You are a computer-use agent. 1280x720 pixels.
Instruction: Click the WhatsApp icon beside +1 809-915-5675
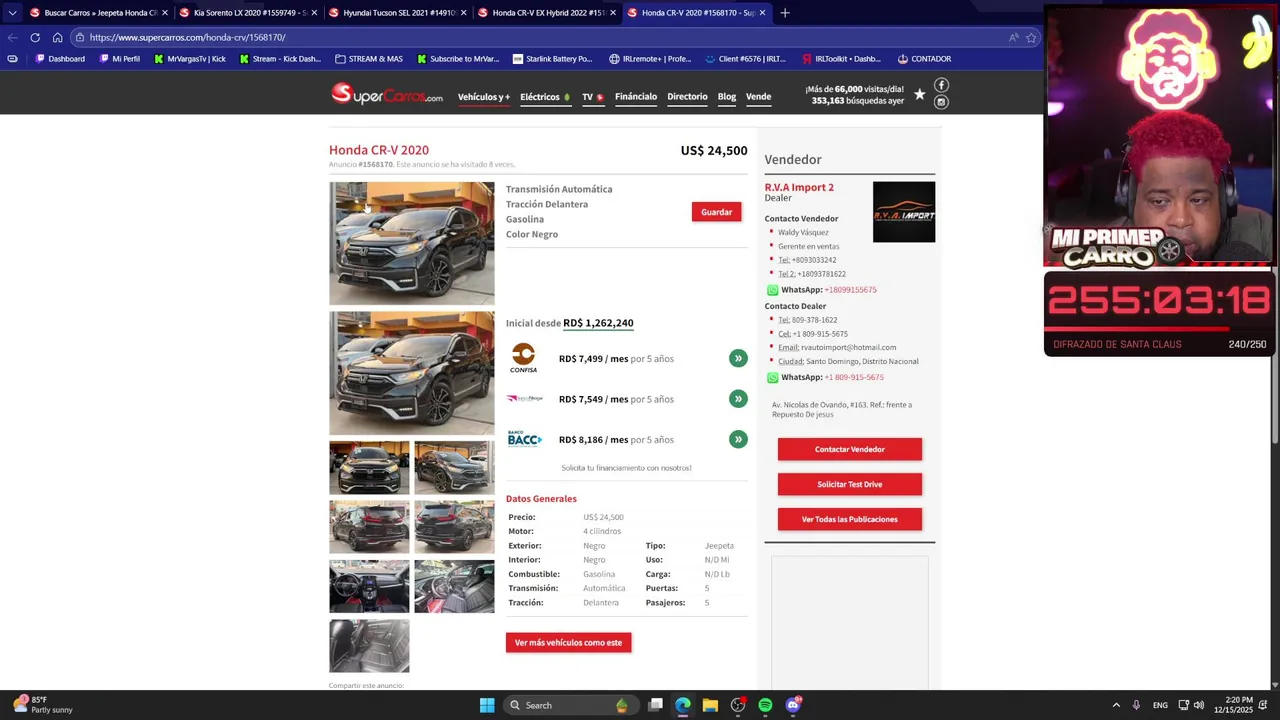(772, 377)
